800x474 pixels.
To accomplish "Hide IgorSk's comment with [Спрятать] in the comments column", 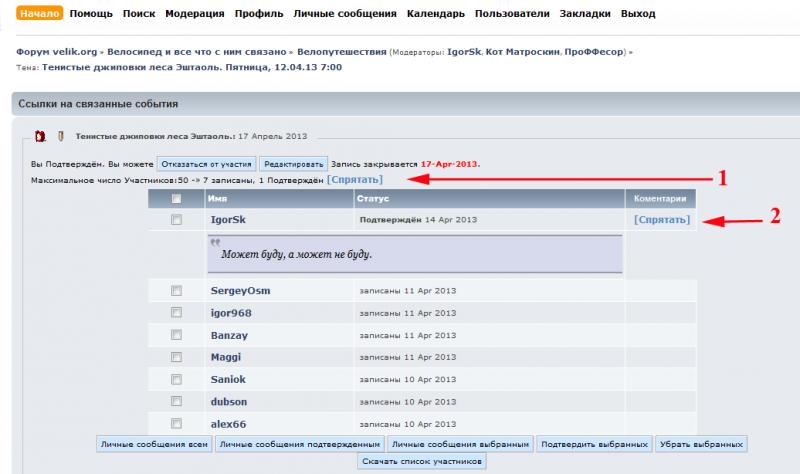I will coord(661,219).
